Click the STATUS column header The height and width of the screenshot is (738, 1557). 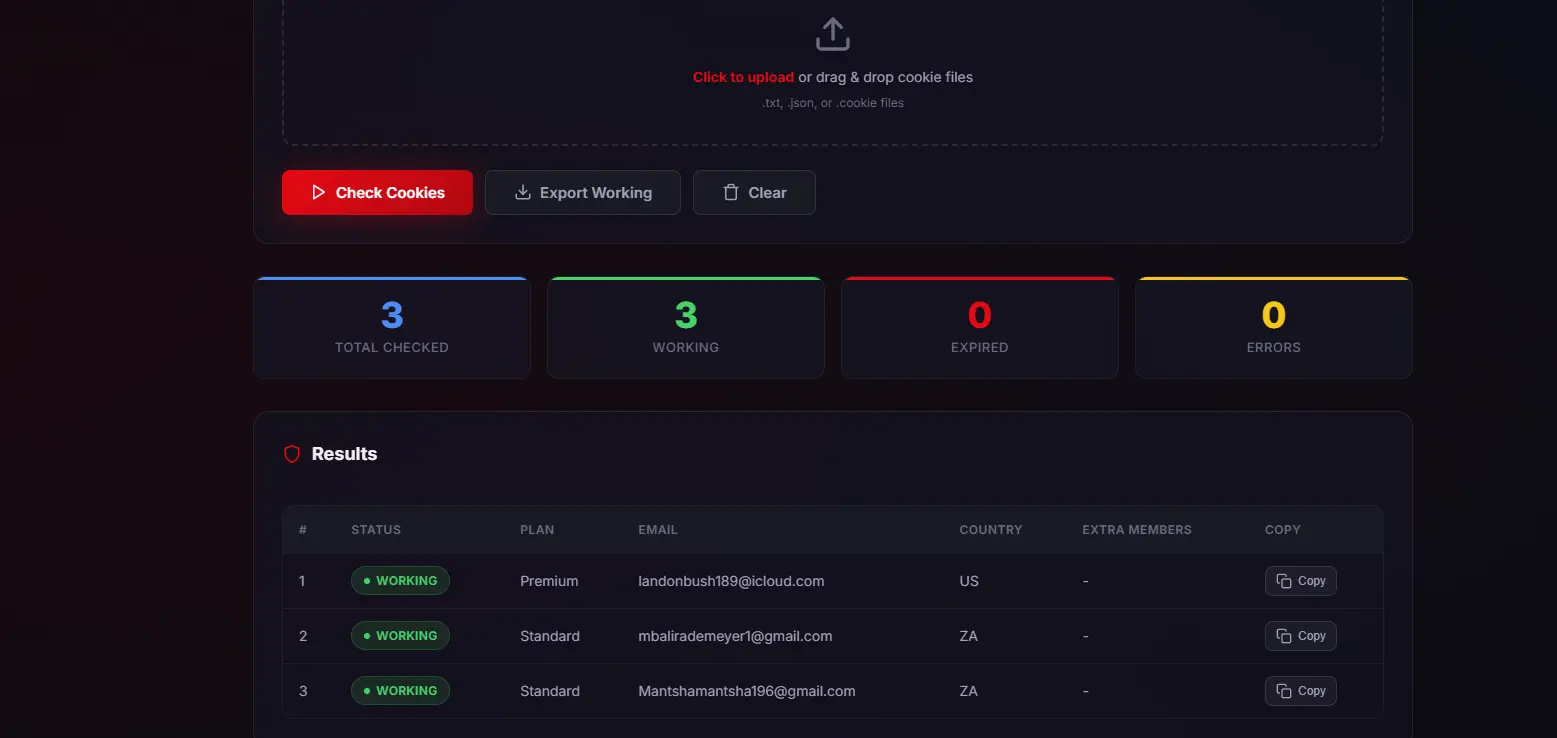(376, 530)
